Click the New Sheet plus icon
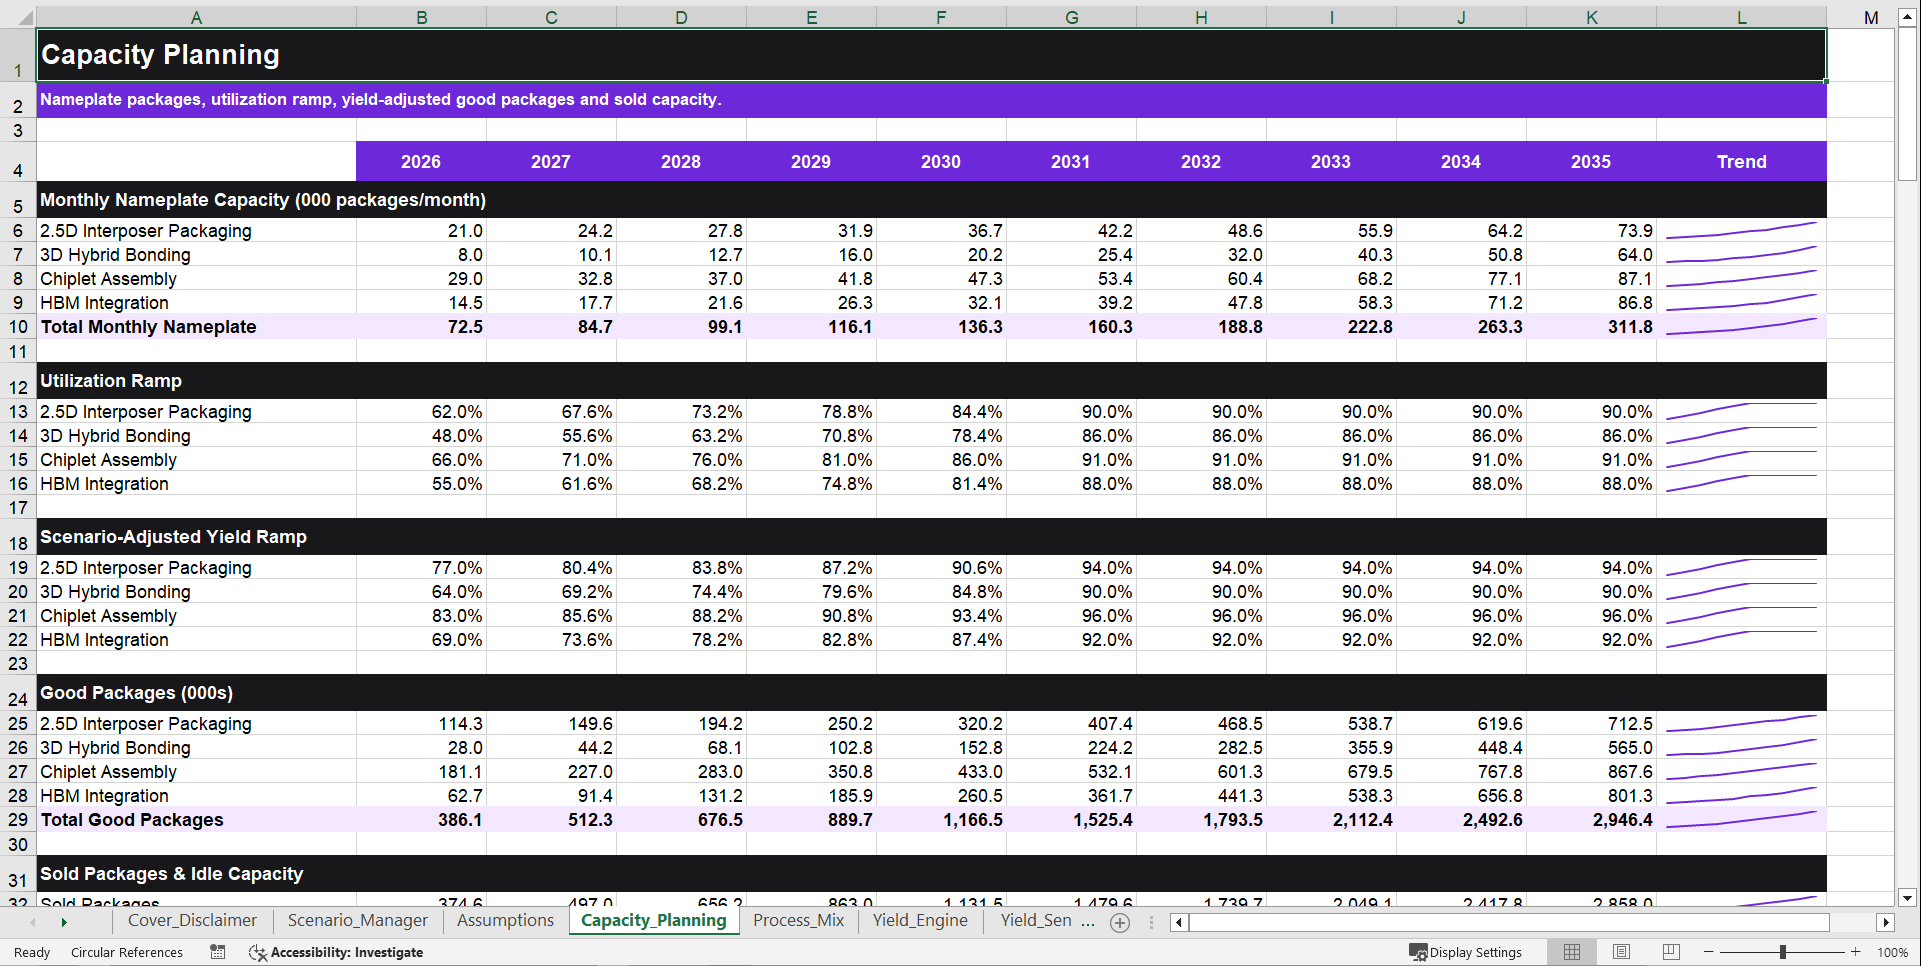Screen dimensions: 1921x966 1120,923
